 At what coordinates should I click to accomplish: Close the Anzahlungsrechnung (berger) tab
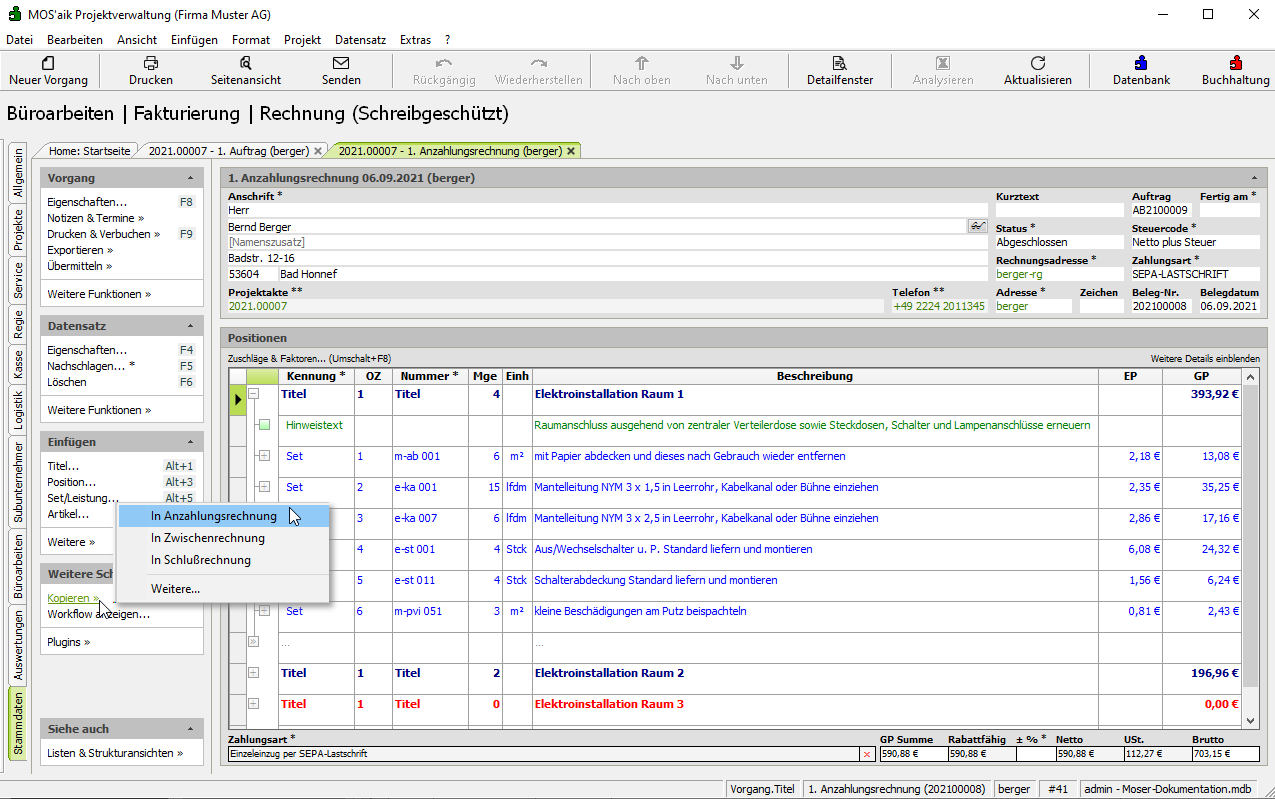tap(571, 151)
